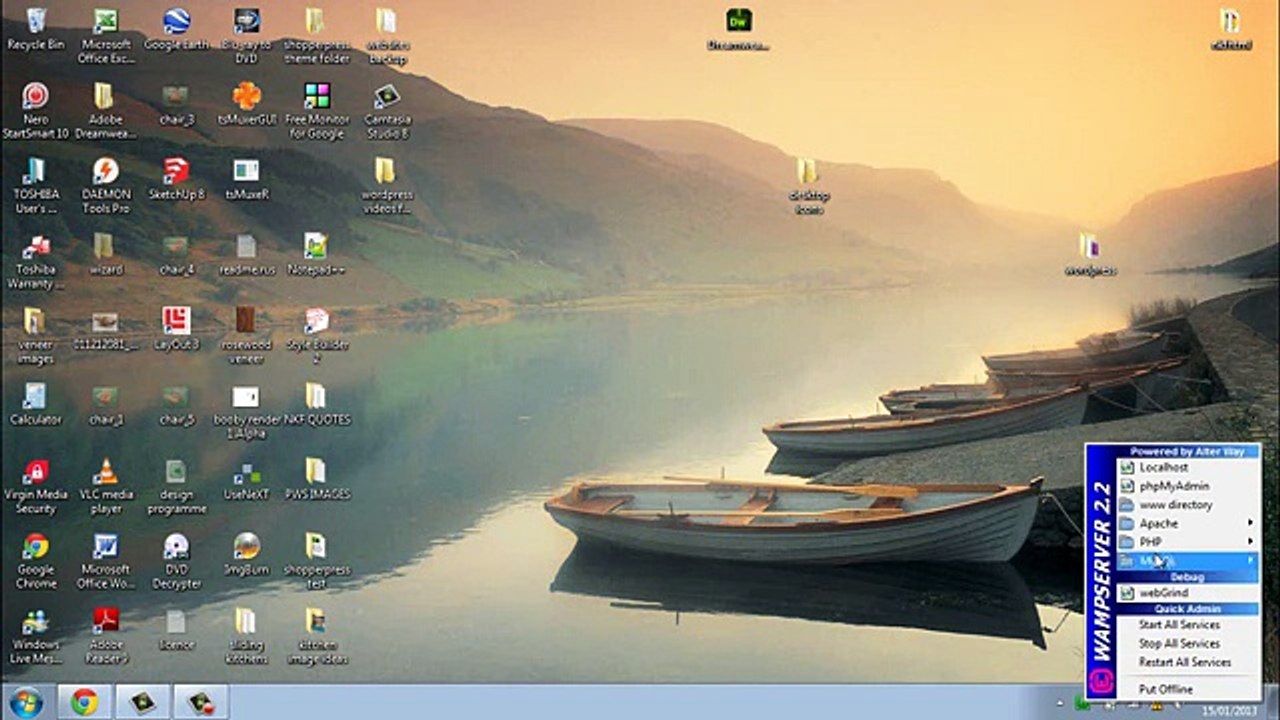Open the Recycle Bin
The image size is (1280, 720).
pos(35,30)
